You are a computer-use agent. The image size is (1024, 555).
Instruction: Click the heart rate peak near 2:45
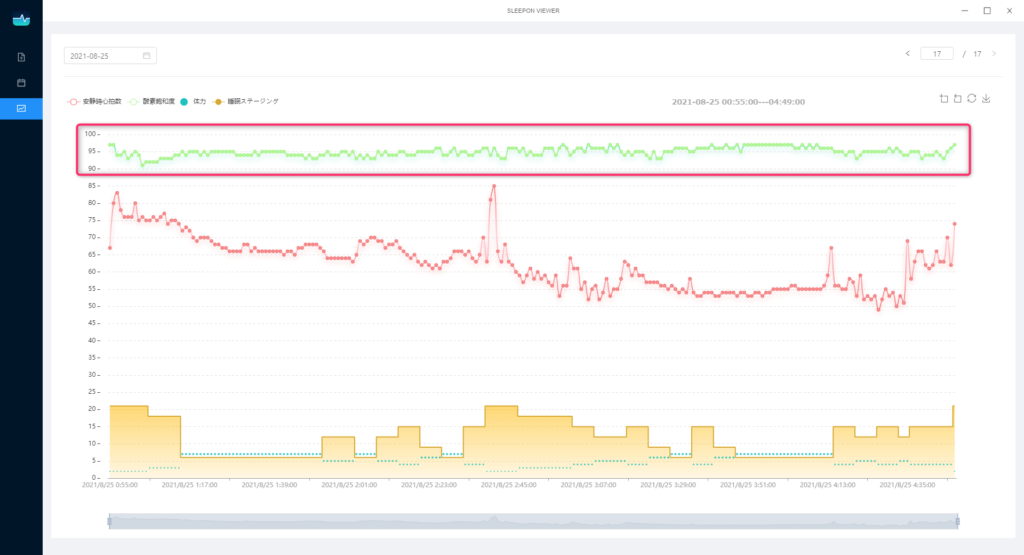(x=494, y=186)
